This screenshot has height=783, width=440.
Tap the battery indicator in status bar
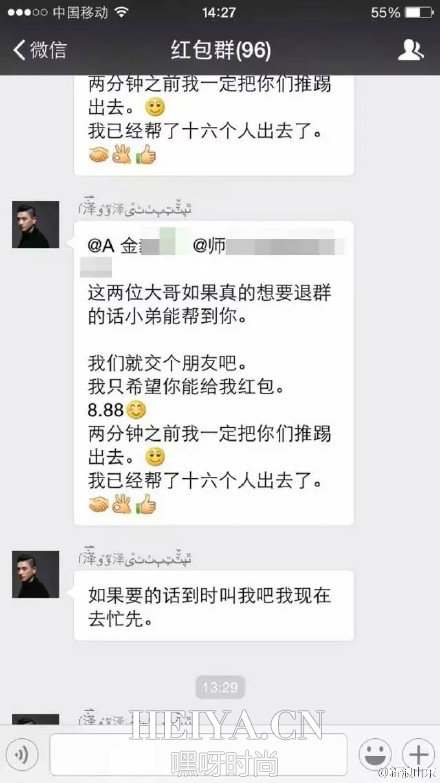(419, 12)
